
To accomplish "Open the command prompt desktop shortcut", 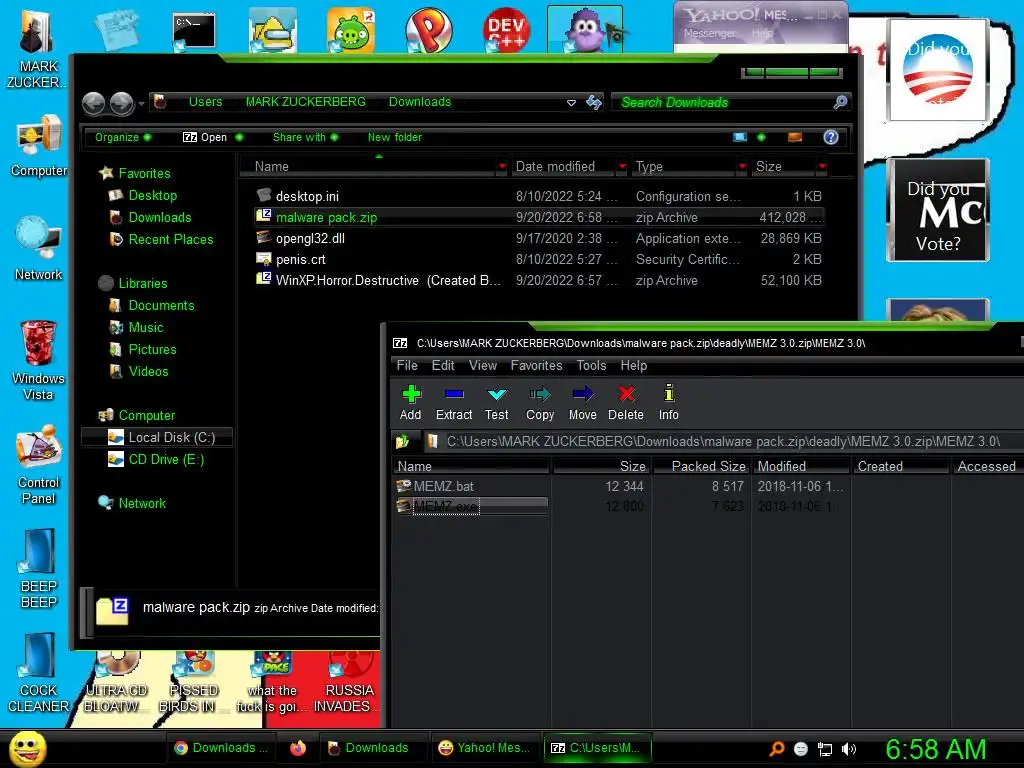I will pos(194,33).
